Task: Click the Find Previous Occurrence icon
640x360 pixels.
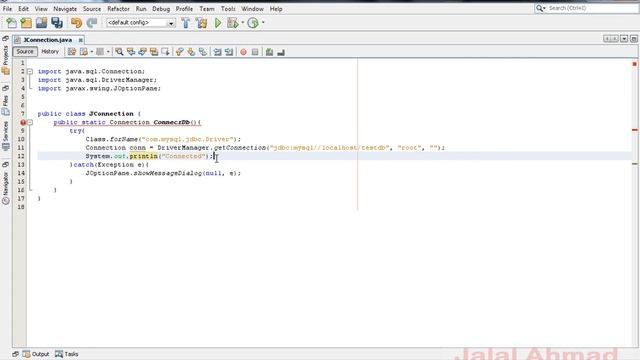Action: [x=131, y=52]
